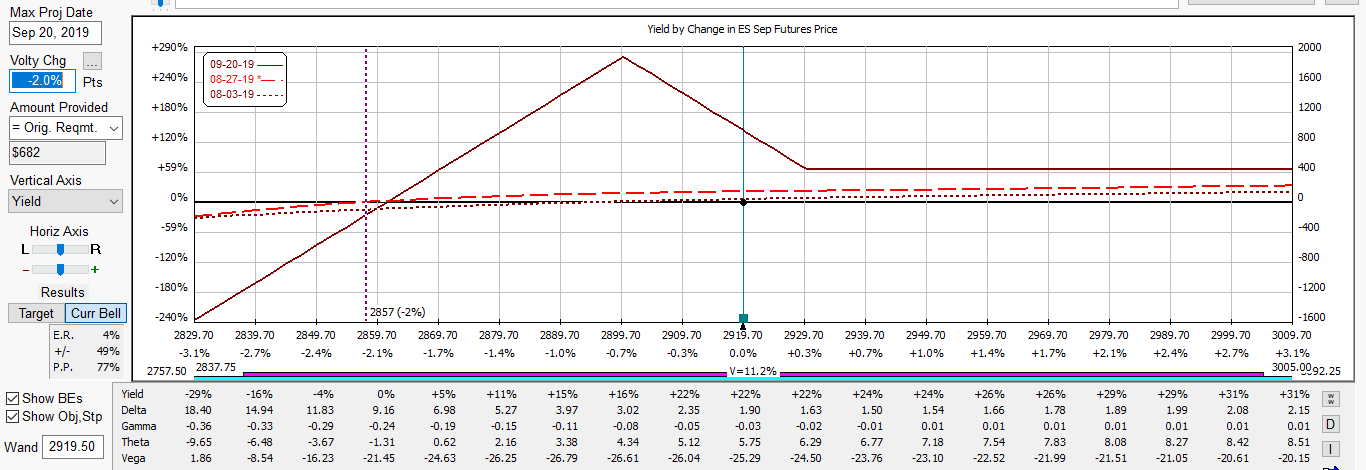Click the Yield row label in table
1366x470 pixels.
133,394
